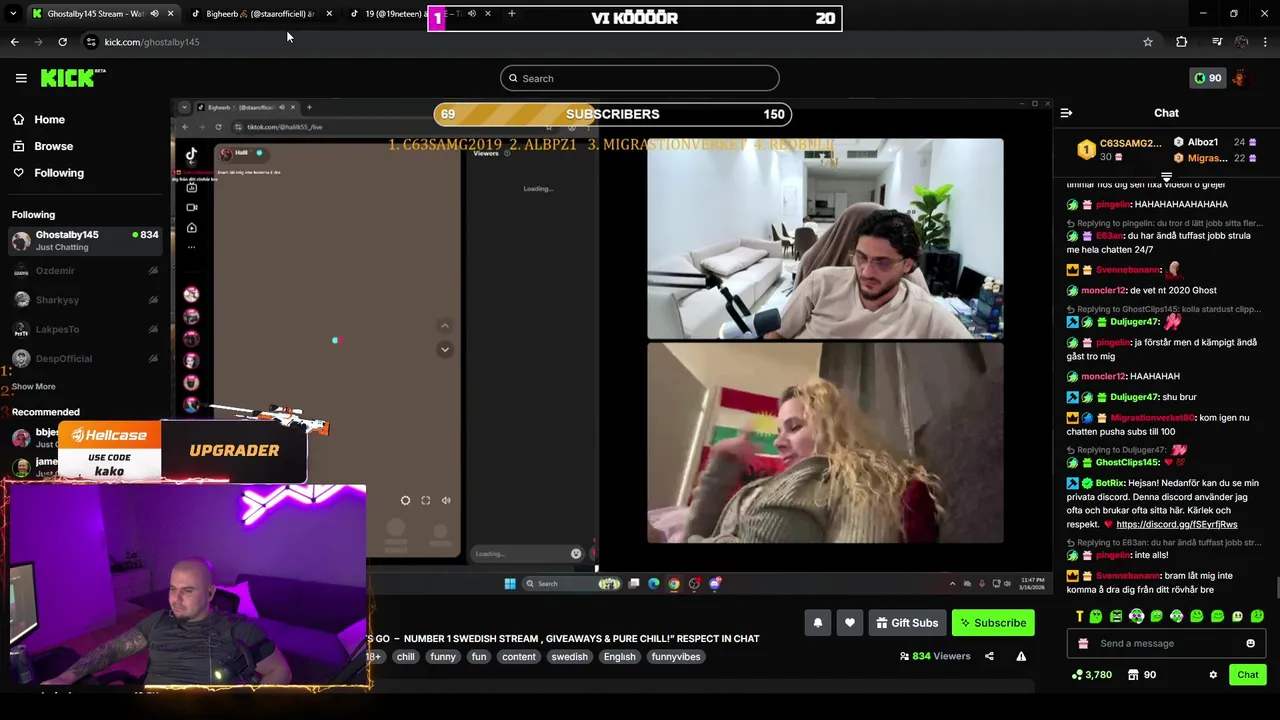Screen dimensions: 1280x720
Task: Insert the green emote with purple sunglasses
Action: point(1136,616)
